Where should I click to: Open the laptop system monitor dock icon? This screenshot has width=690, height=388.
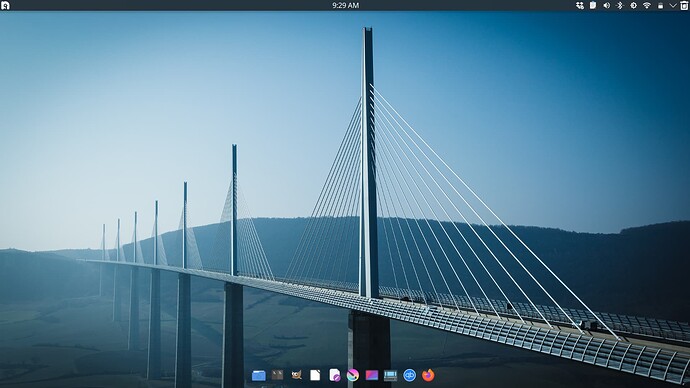click(x=390, y=375)
